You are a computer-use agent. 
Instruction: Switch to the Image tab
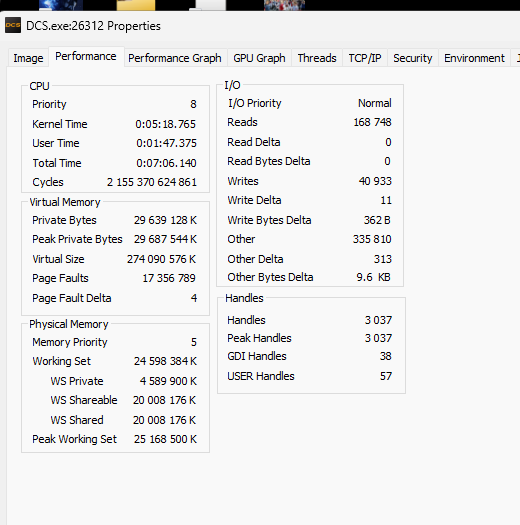tap(28, 58)
